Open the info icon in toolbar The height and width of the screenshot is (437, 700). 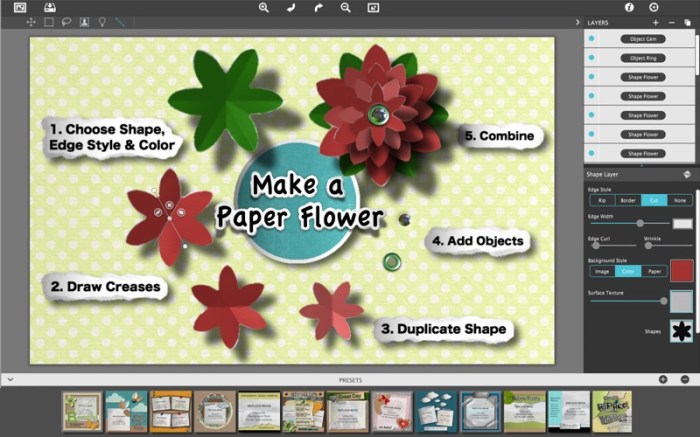coord(630,7)
